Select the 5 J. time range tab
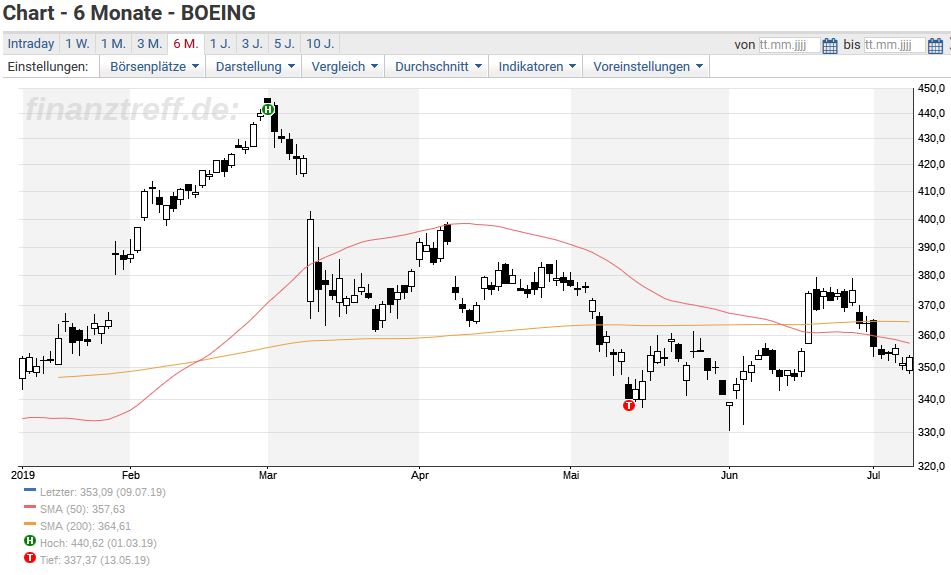The height and width of the screenshot is (575, 951). point(284,44)
